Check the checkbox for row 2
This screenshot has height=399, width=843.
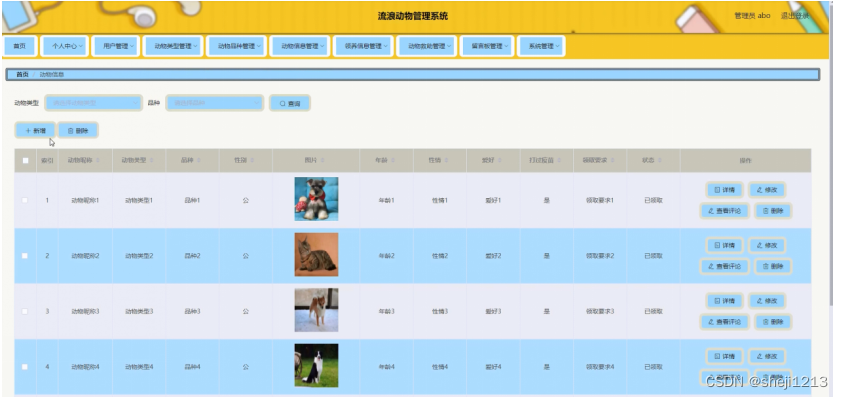click(25, 256)
